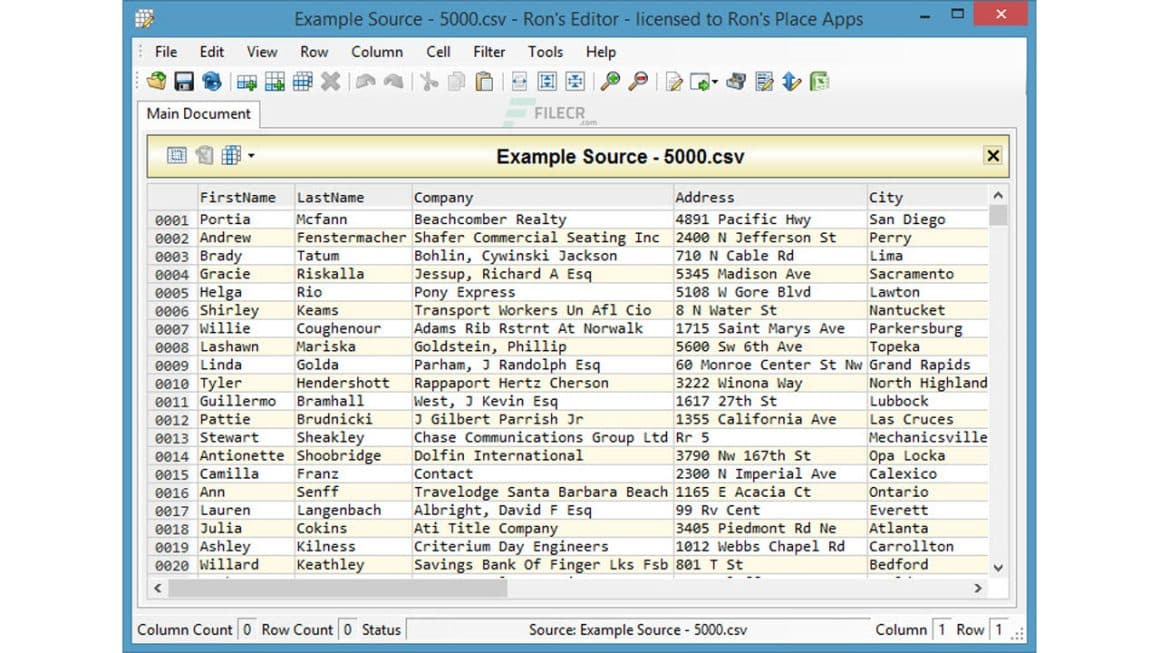The width and height of the screenshot is (1160, 653).
Task: Click the city cell "Grand Rapids"
Action: 928,365
